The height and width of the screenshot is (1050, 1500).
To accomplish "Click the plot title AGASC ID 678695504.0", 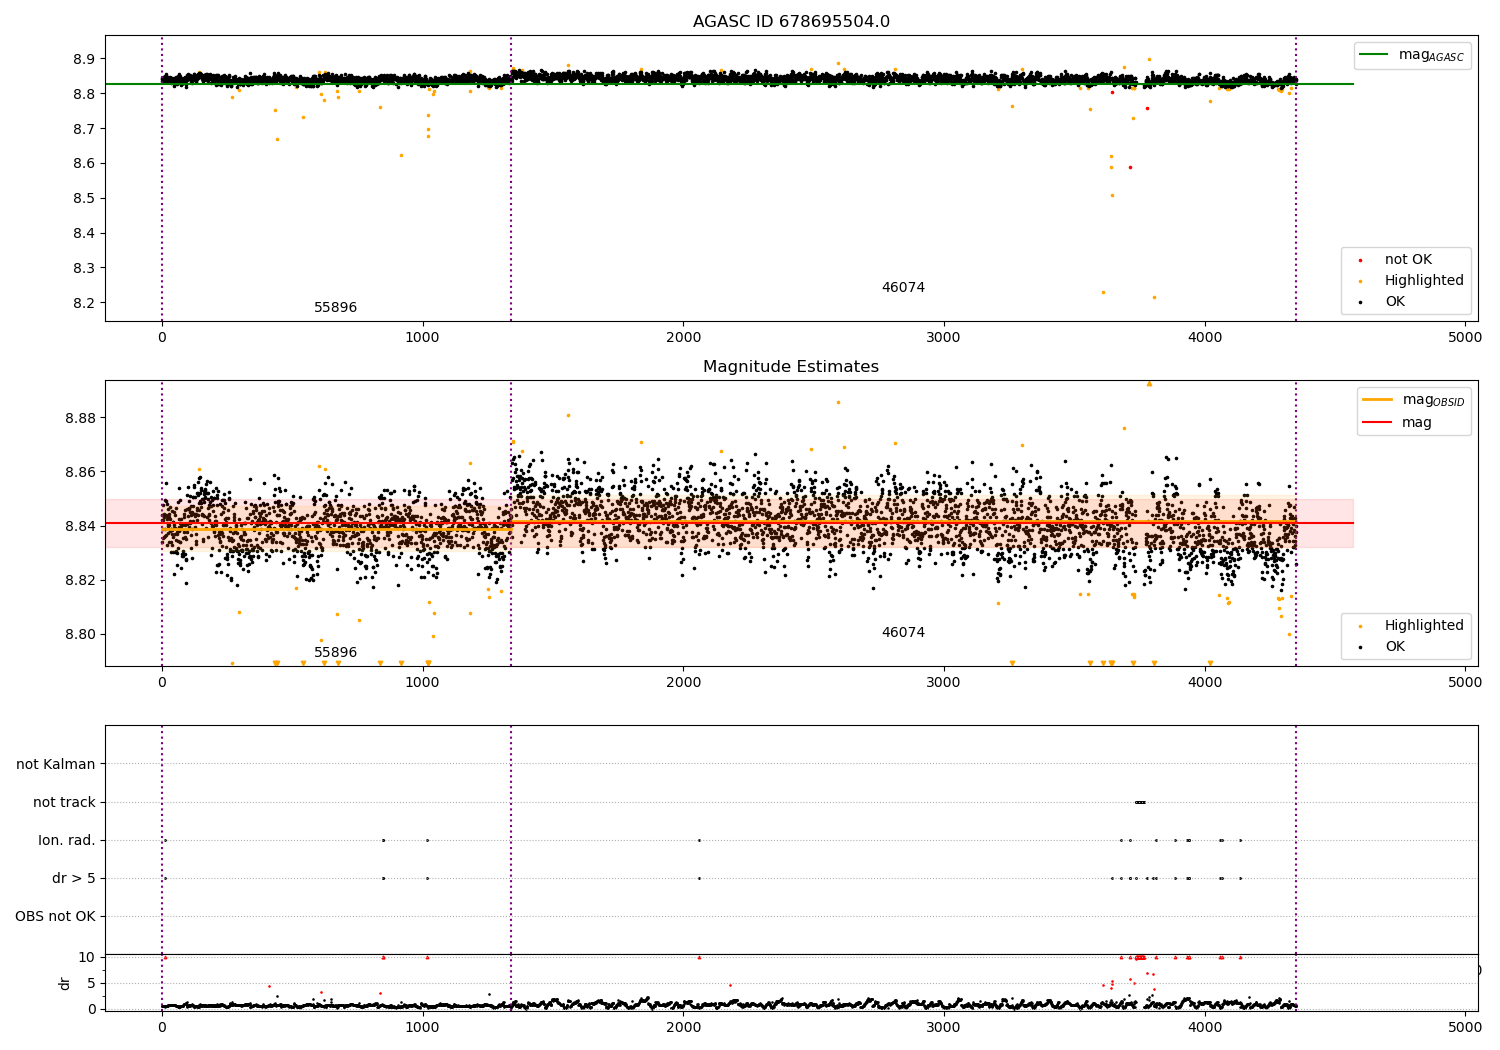I will click(791, 22).
